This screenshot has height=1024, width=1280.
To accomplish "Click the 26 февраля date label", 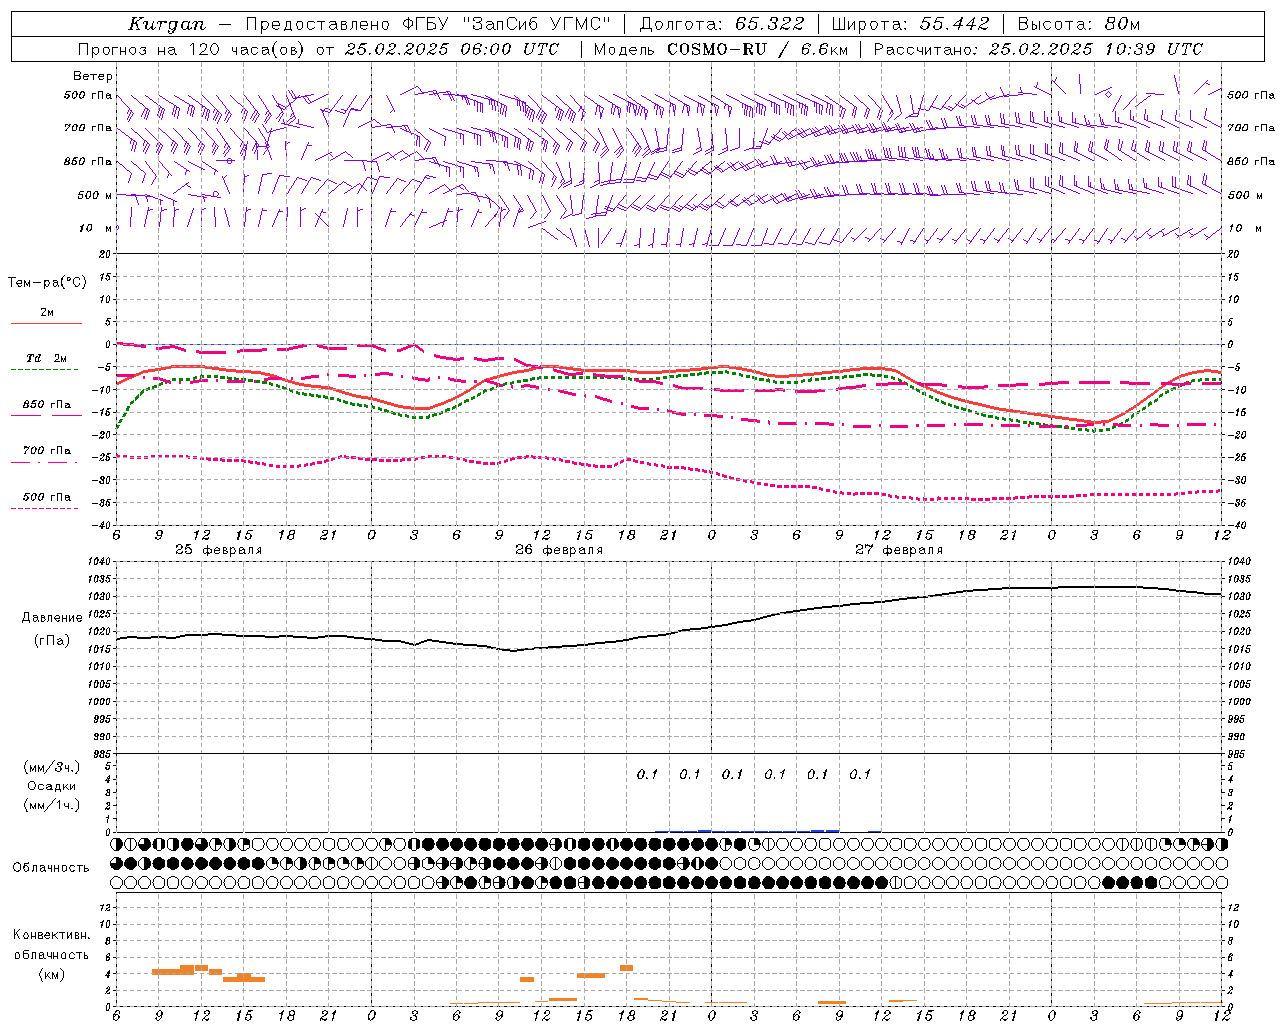I will (x=559, y=550).
